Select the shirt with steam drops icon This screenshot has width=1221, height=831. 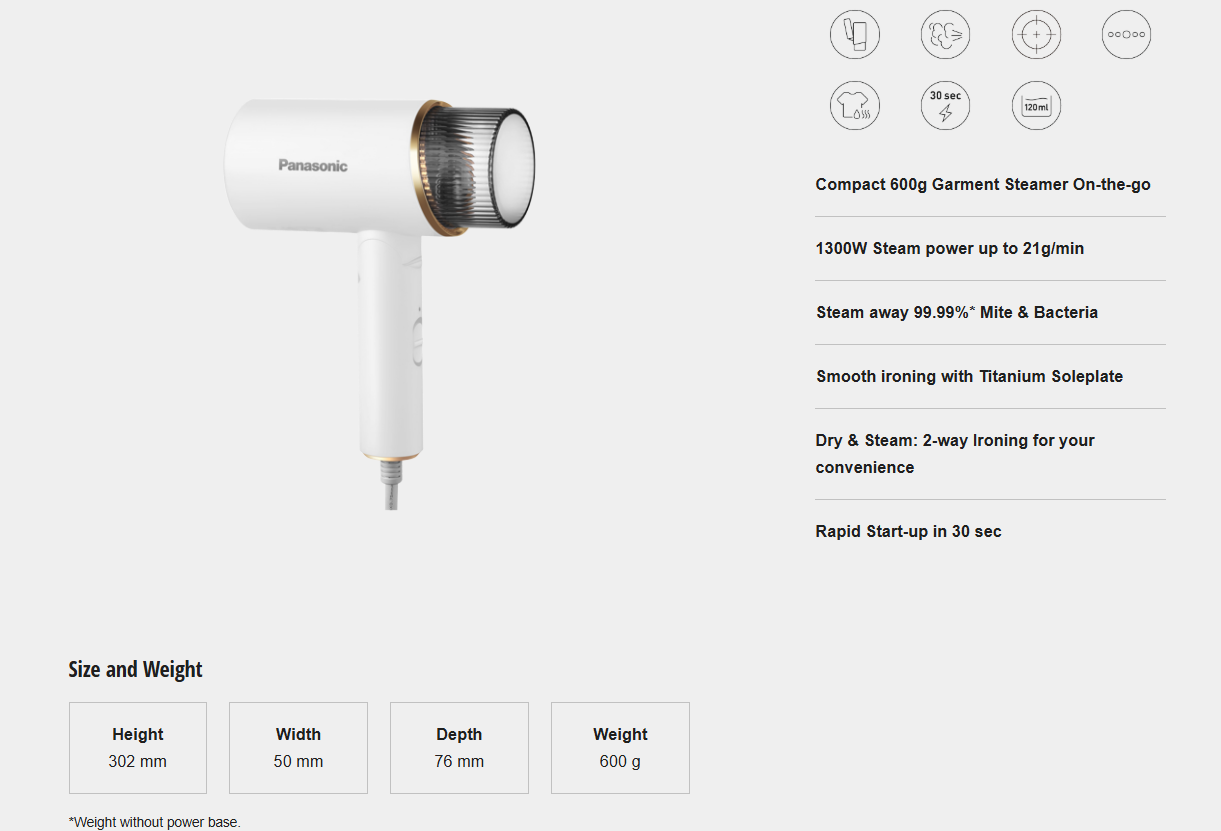click(855, 105)
